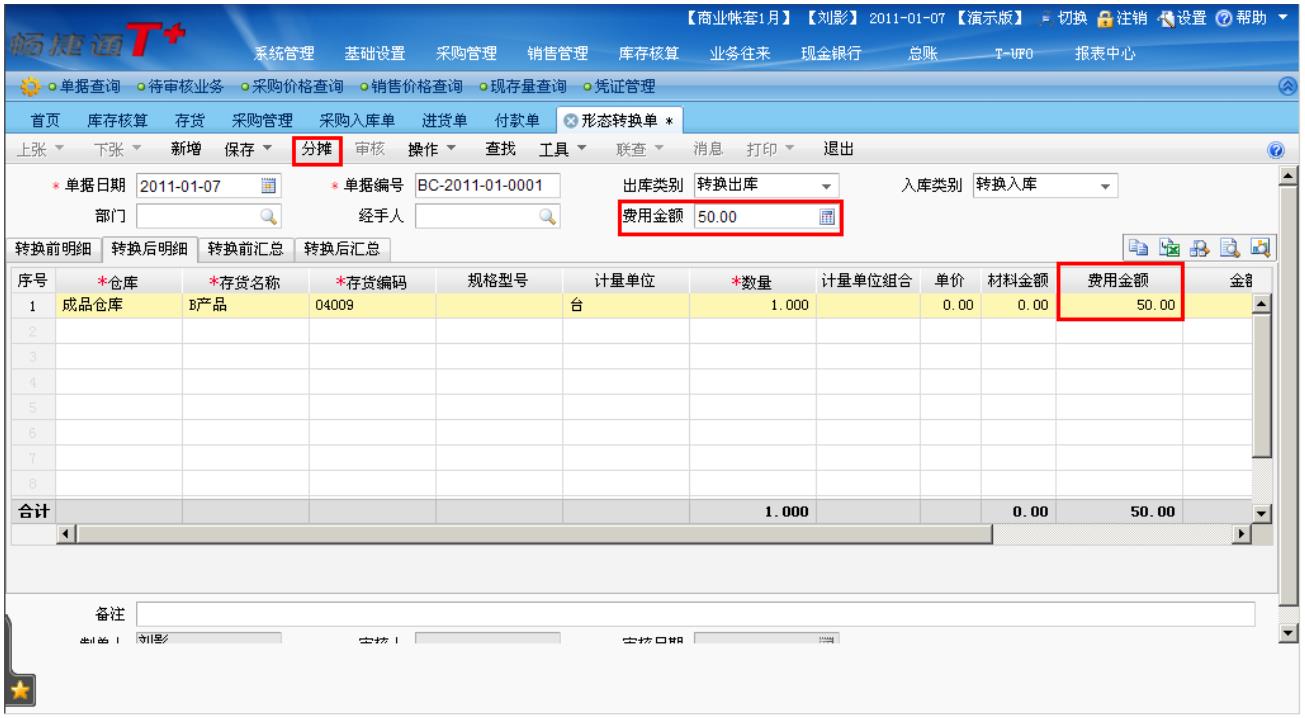Expand the 出库类别 dropdown

coord(825,186)
